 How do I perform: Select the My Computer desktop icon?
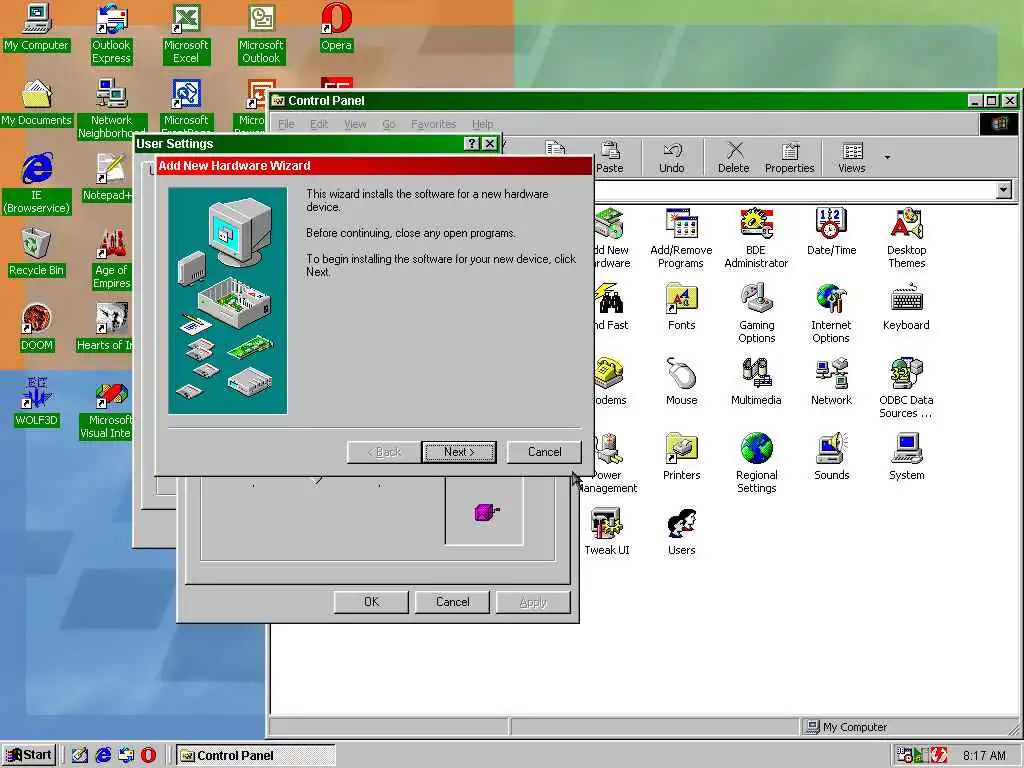coord(37,27)
